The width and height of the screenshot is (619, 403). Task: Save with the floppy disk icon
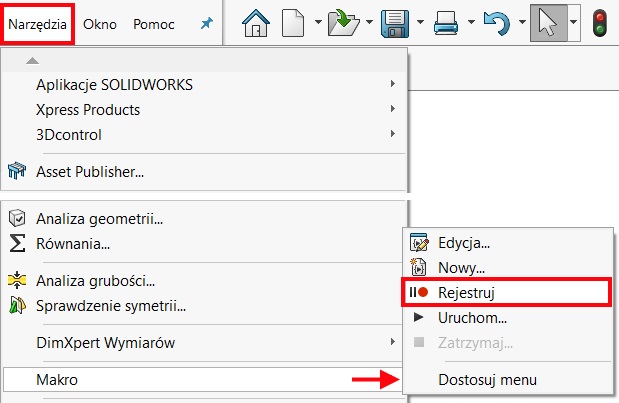pyautogui.click(x=395, y=24)
